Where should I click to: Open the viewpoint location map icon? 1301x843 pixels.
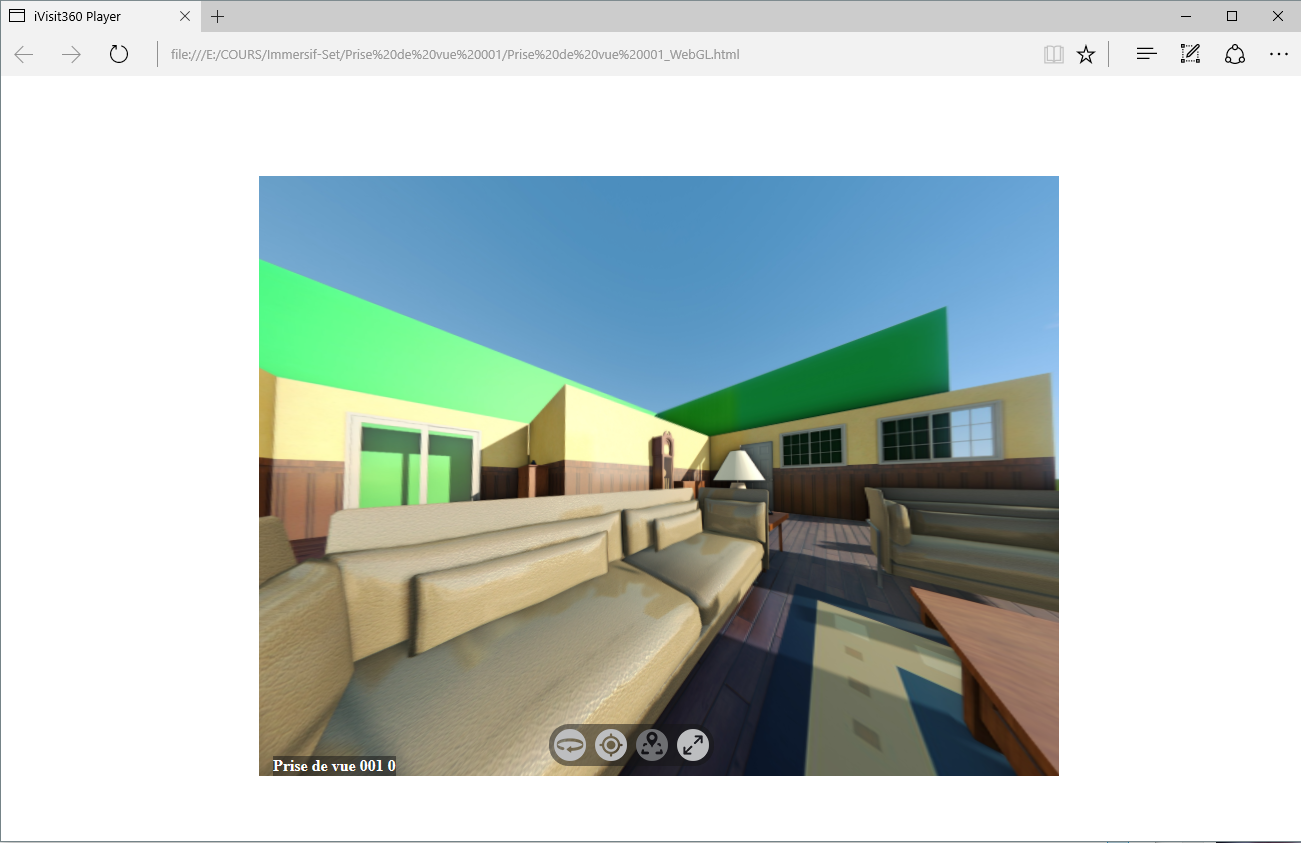652,745
